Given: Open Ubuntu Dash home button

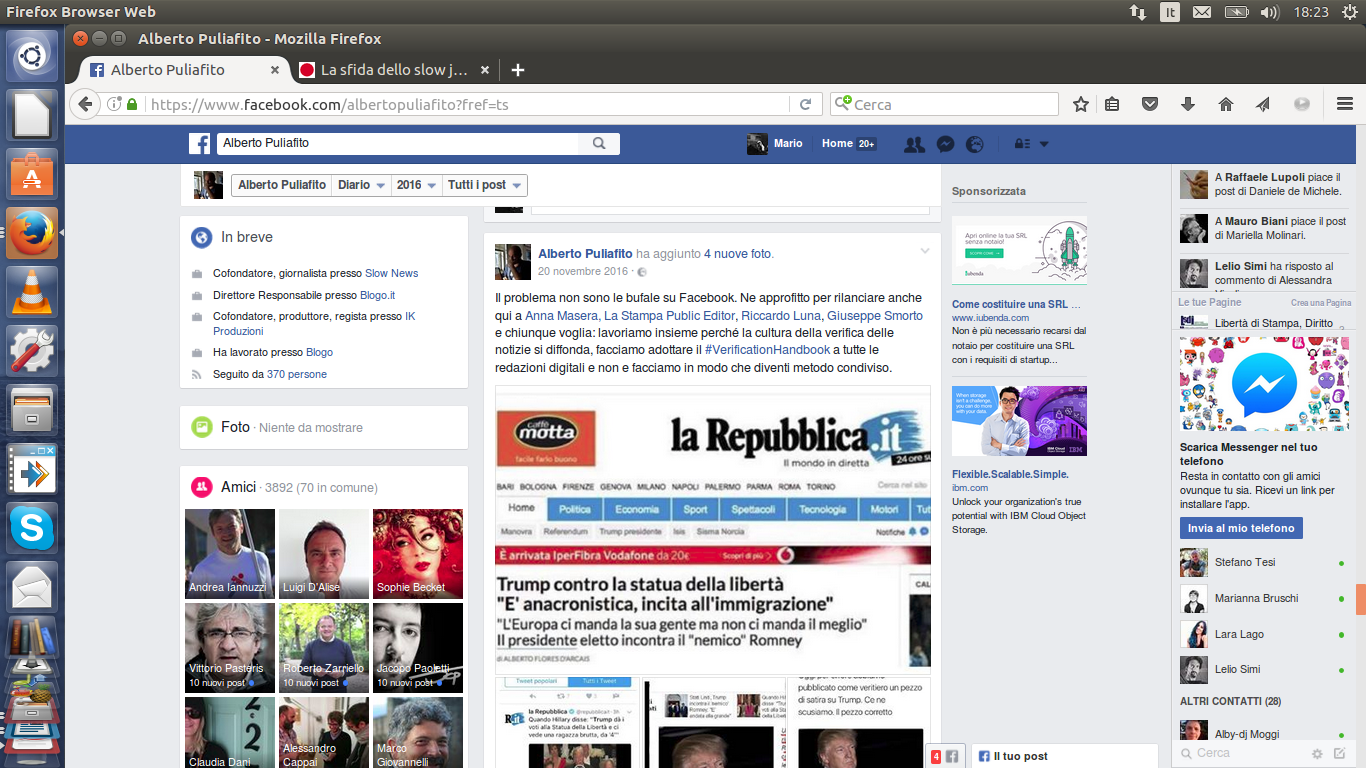Looking at the screenshot, I should tap(32, 57).
